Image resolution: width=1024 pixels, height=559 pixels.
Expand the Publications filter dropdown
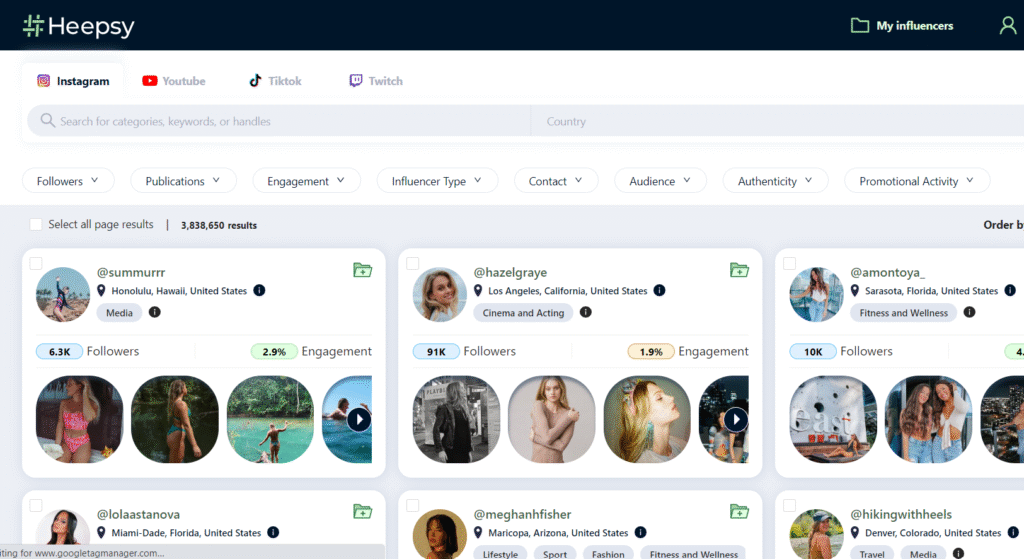click(x=183, y=181)
